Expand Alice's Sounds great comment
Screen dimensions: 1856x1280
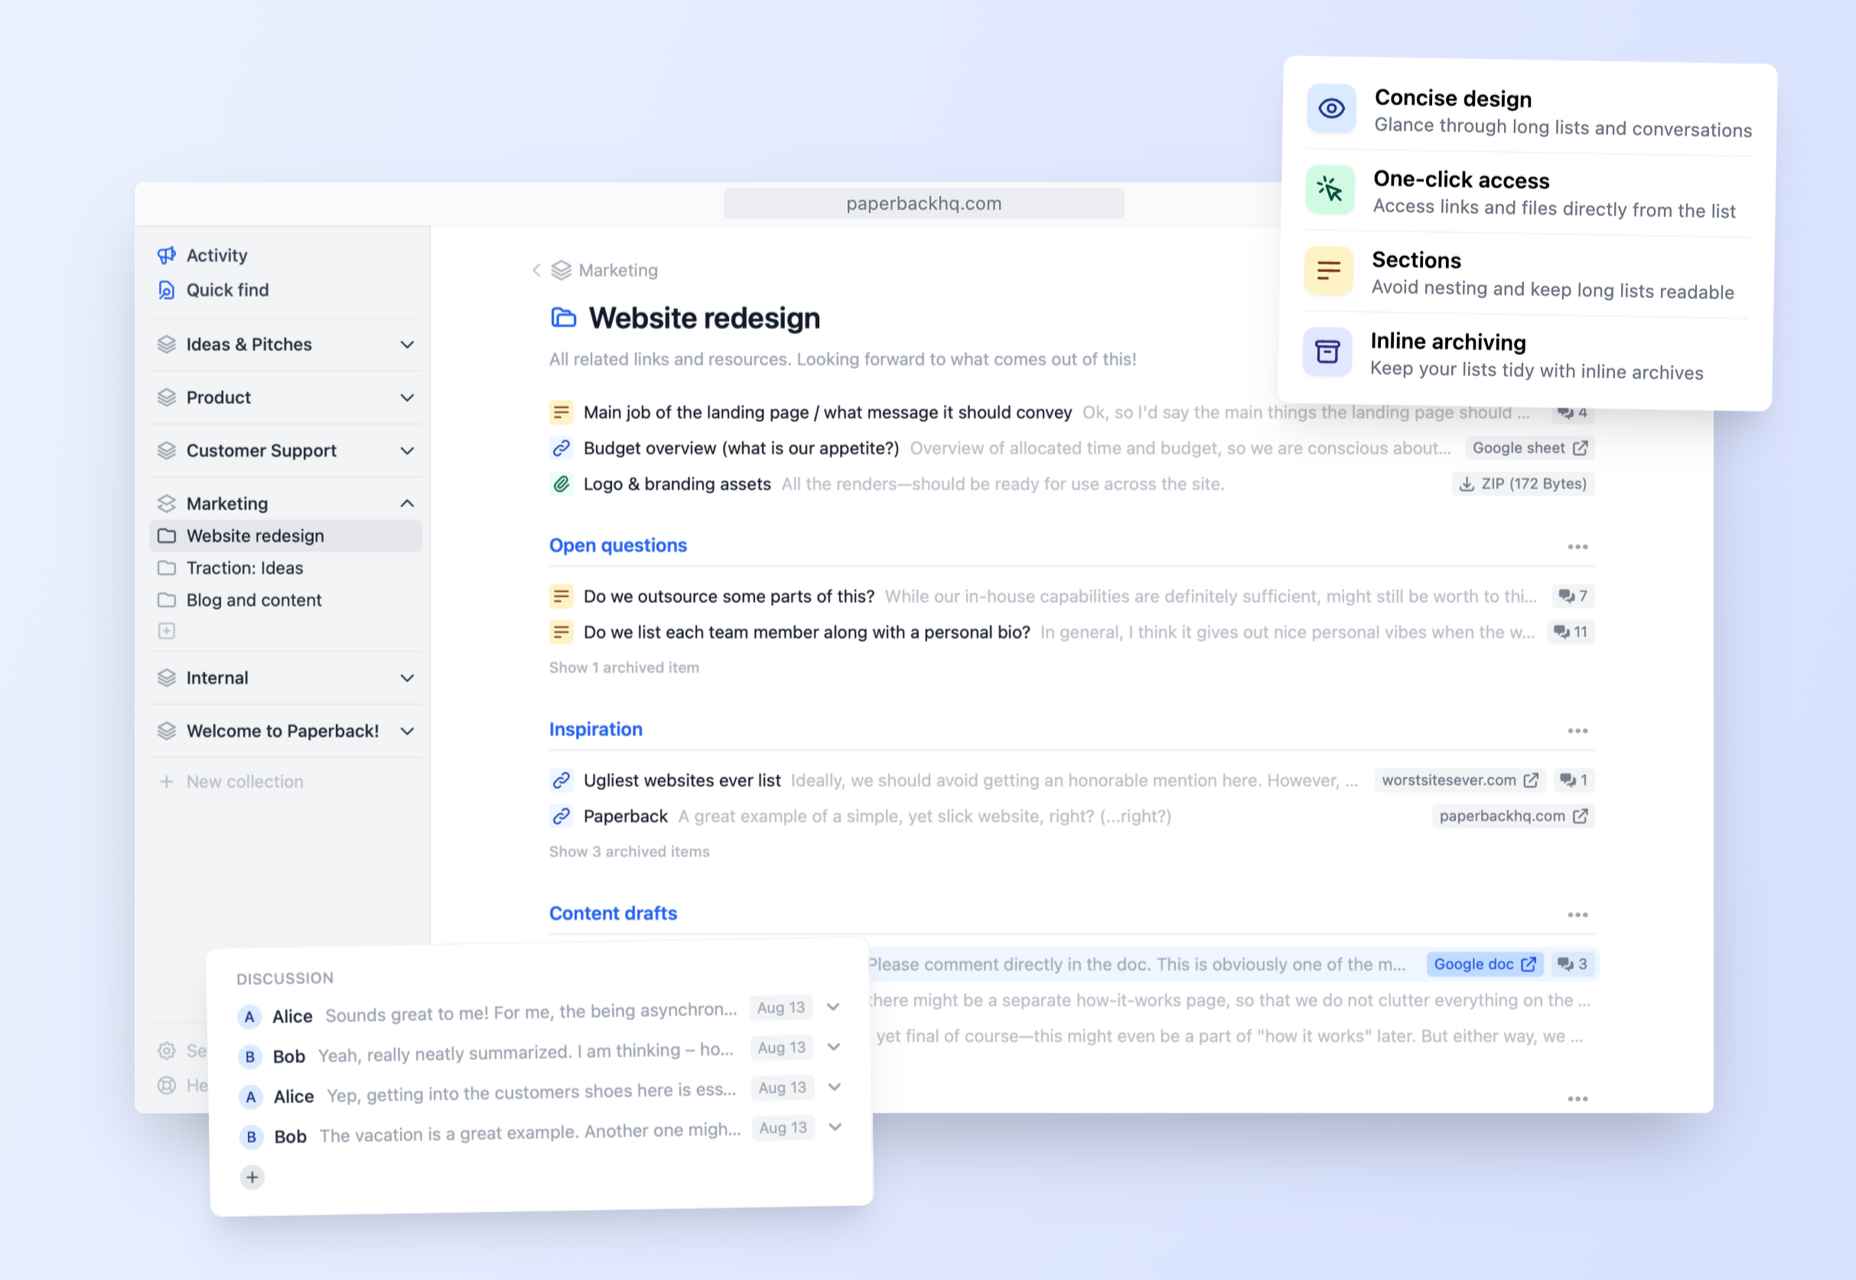(834, 1006)
